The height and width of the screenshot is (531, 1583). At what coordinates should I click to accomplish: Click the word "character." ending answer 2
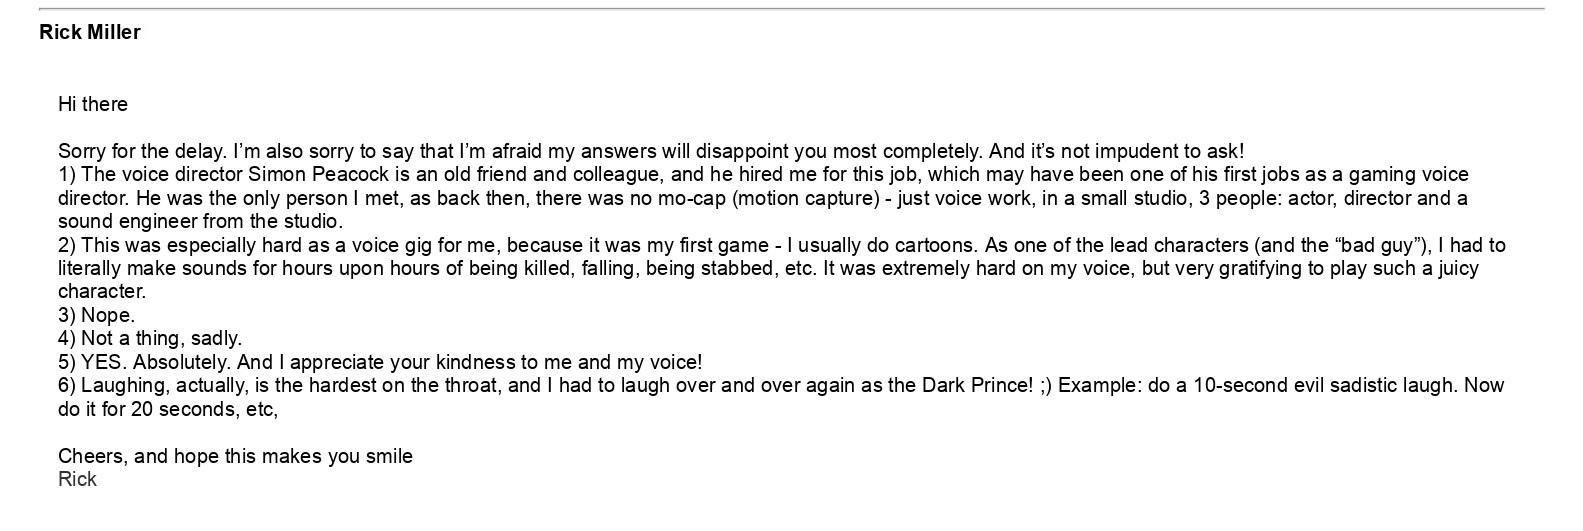(x=102, y=292)
